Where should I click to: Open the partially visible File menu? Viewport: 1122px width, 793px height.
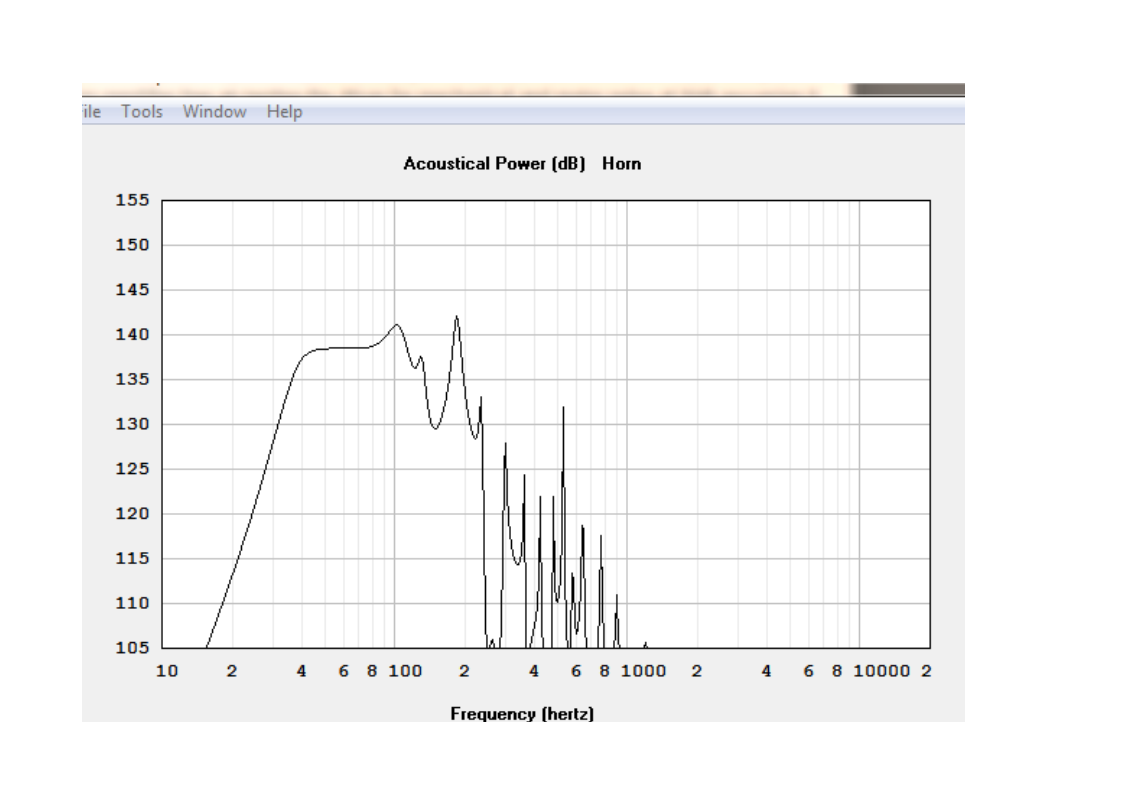pos(92,112)
